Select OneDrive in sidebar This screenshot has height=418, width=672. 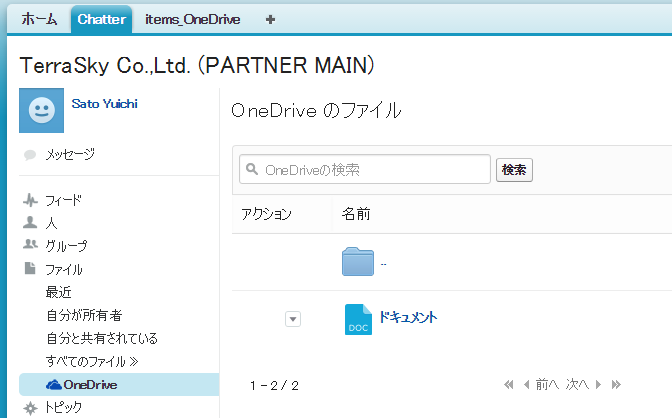point(119,385)
